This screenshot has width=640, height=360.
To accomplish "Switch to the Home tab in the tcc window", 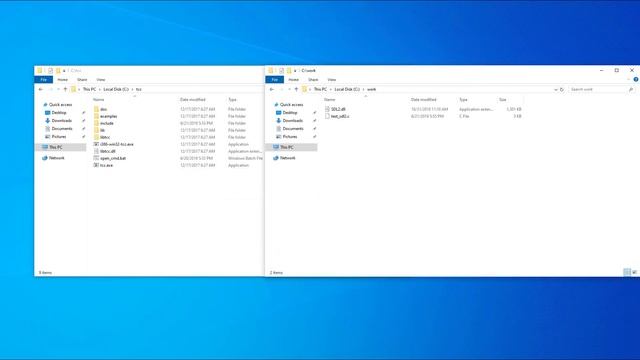I will pos(62,80).
